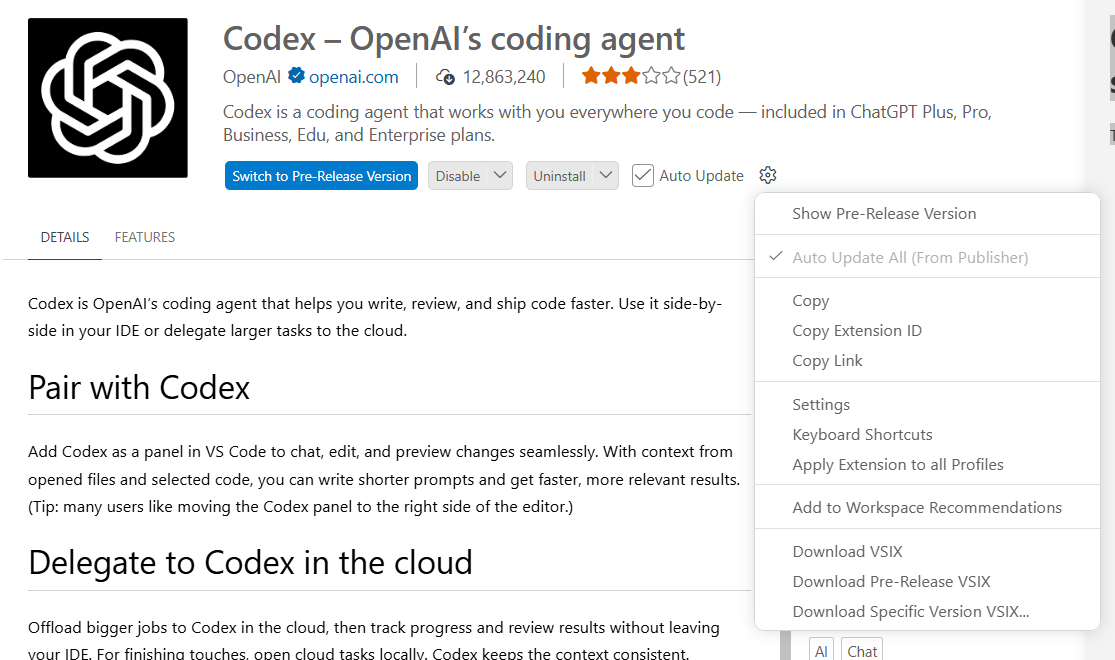Select Copy Link menu entry

(x=927, y=361)
